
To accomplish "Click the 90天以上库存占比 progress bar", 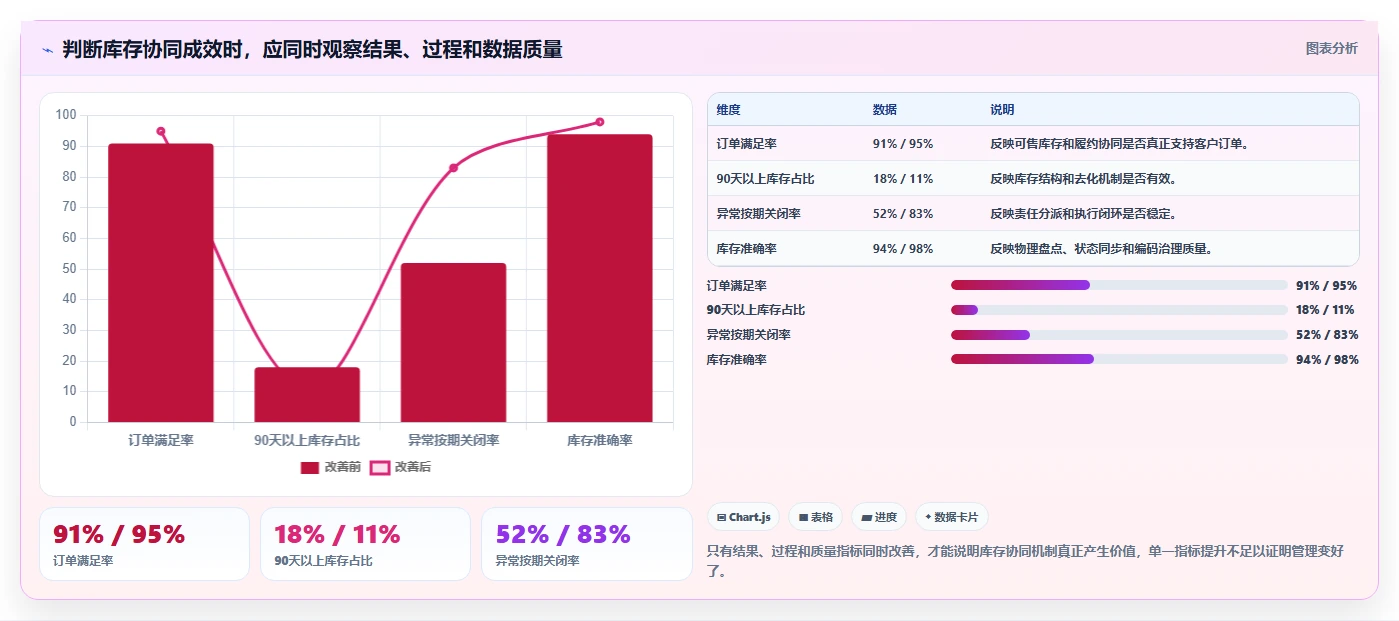I will tap(1119, 310).
